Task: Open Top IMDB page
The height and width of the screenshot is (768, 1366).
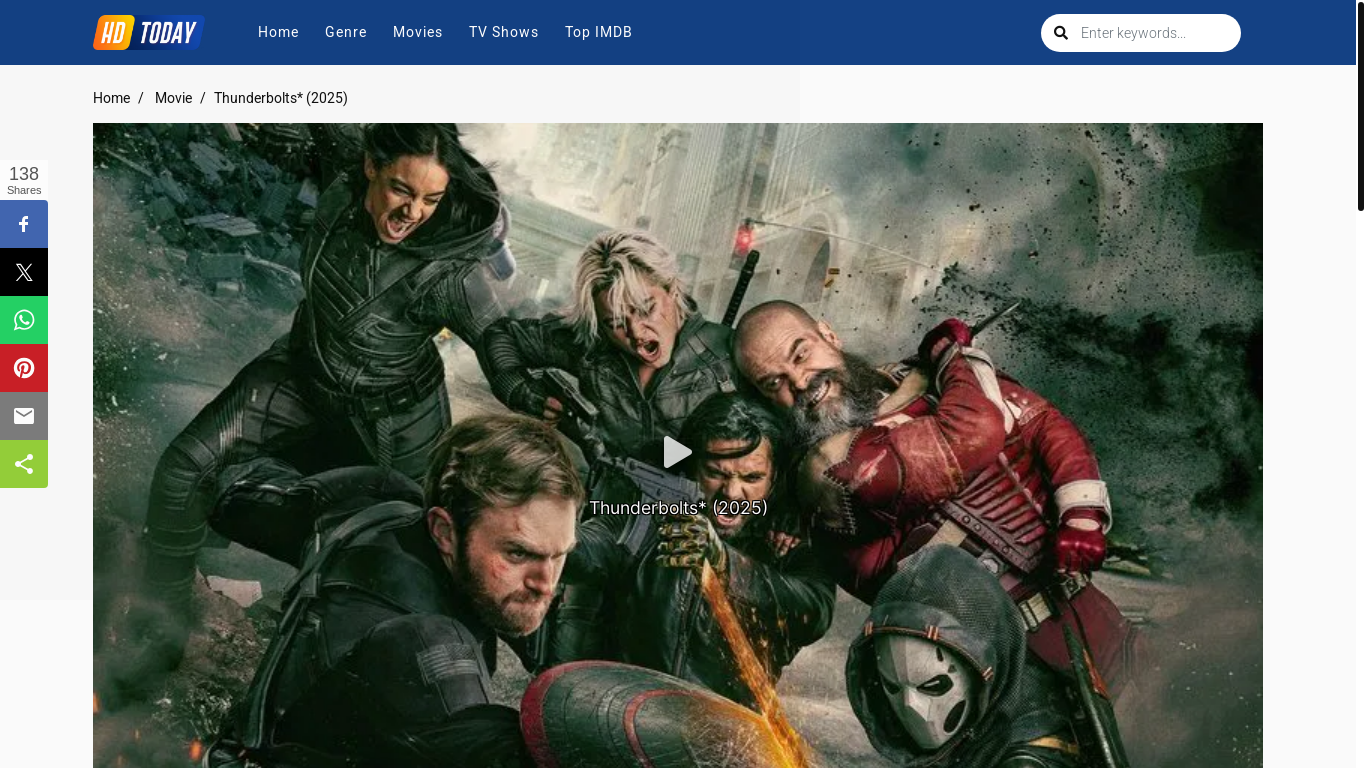Action: pos(598,32)
